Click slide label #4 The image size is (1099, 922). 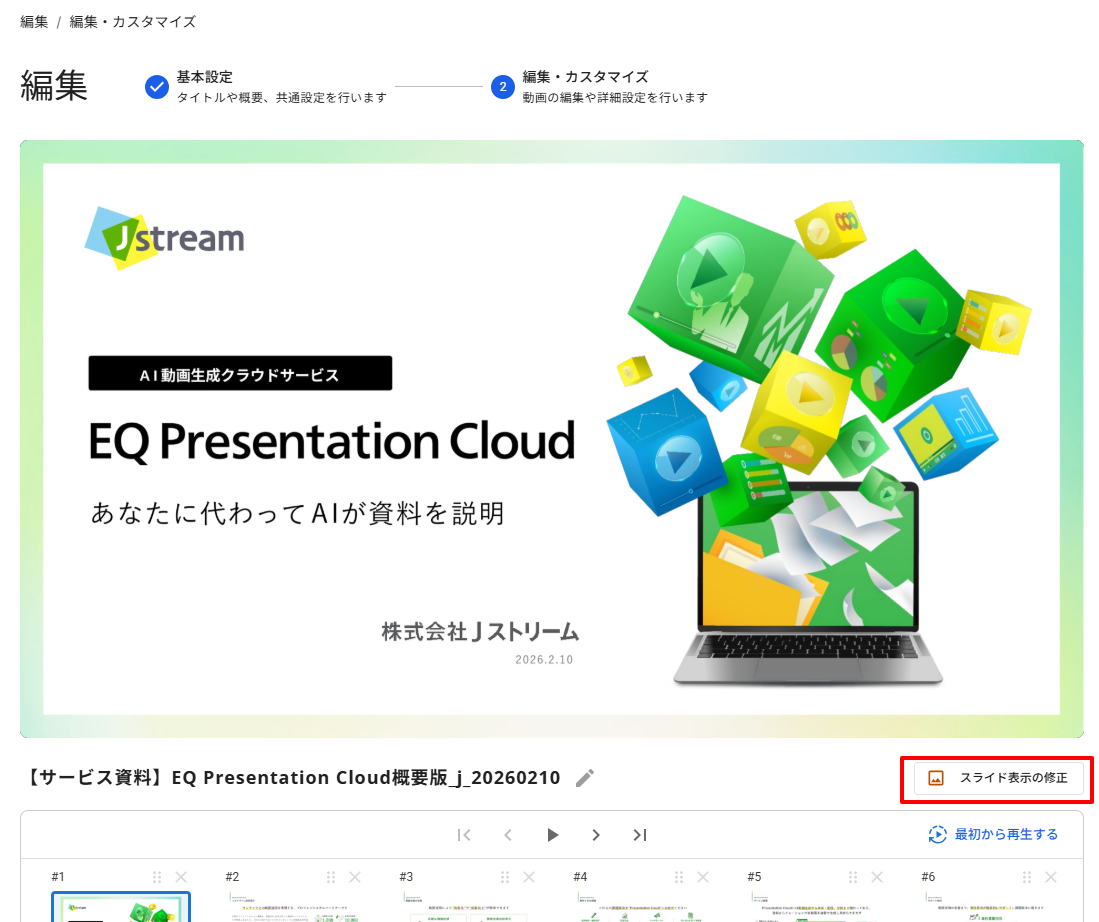coord(580,877)
